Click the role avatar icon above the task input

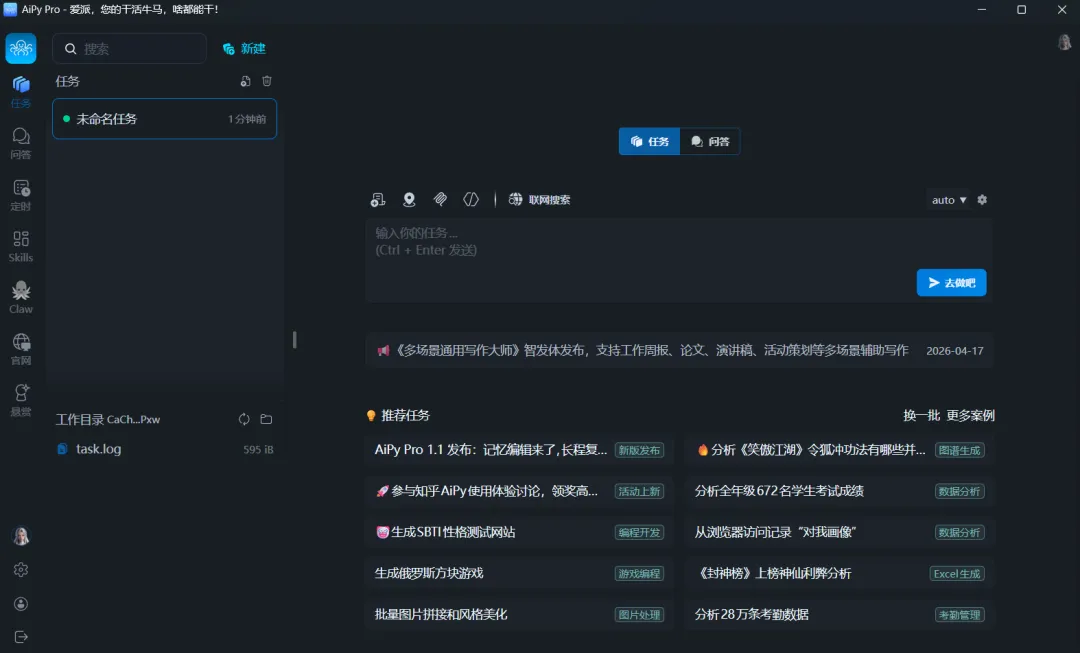pos(409,200)
